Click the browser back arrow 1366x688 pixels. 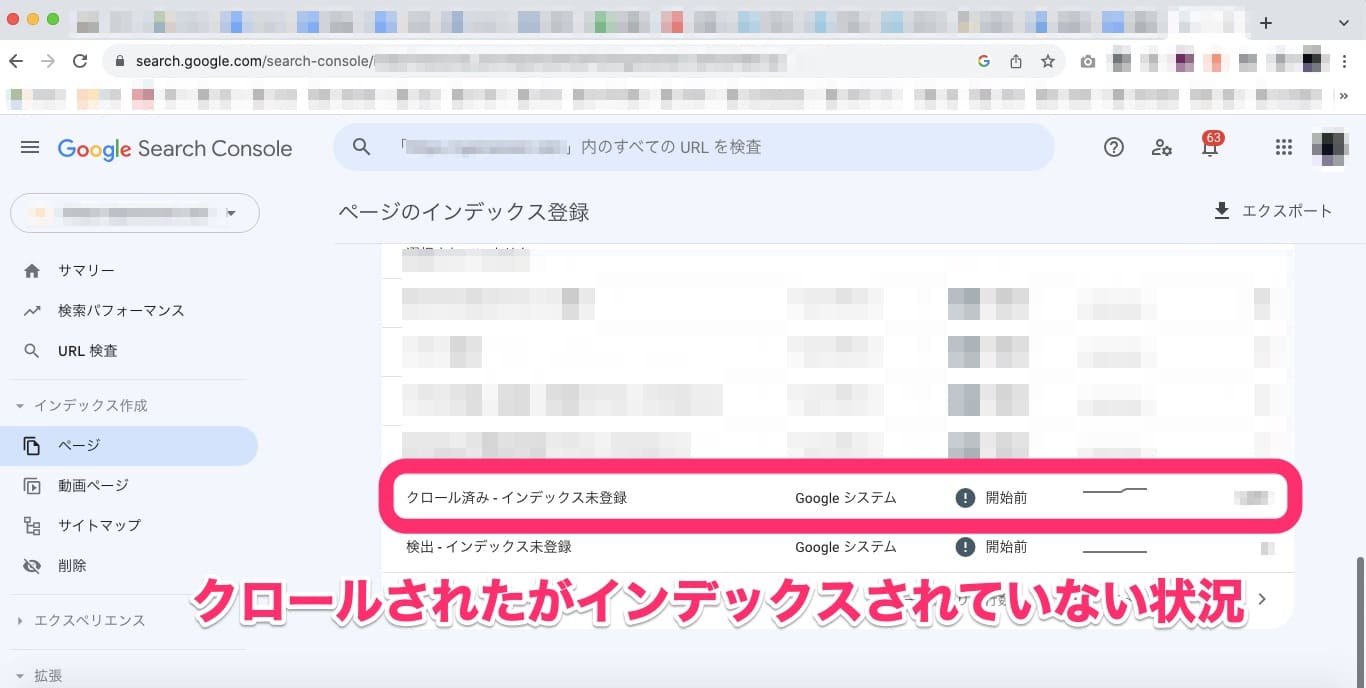[16, 61]
